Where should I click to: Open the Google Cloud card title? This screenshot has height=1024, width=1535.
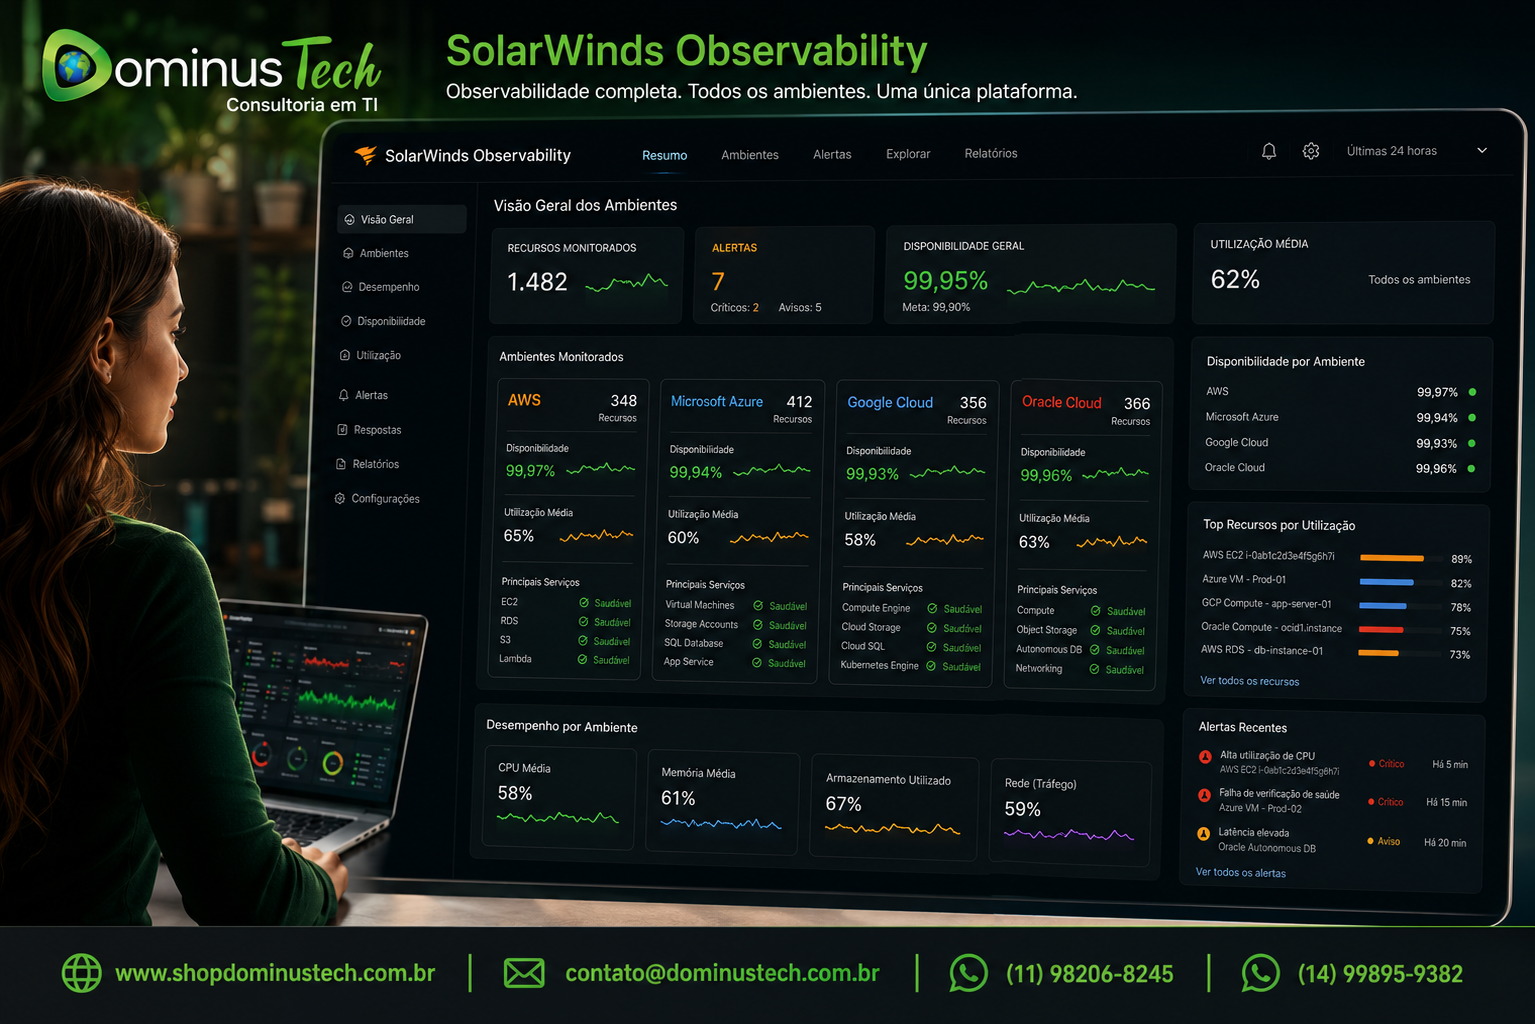(x=890, y=402)
